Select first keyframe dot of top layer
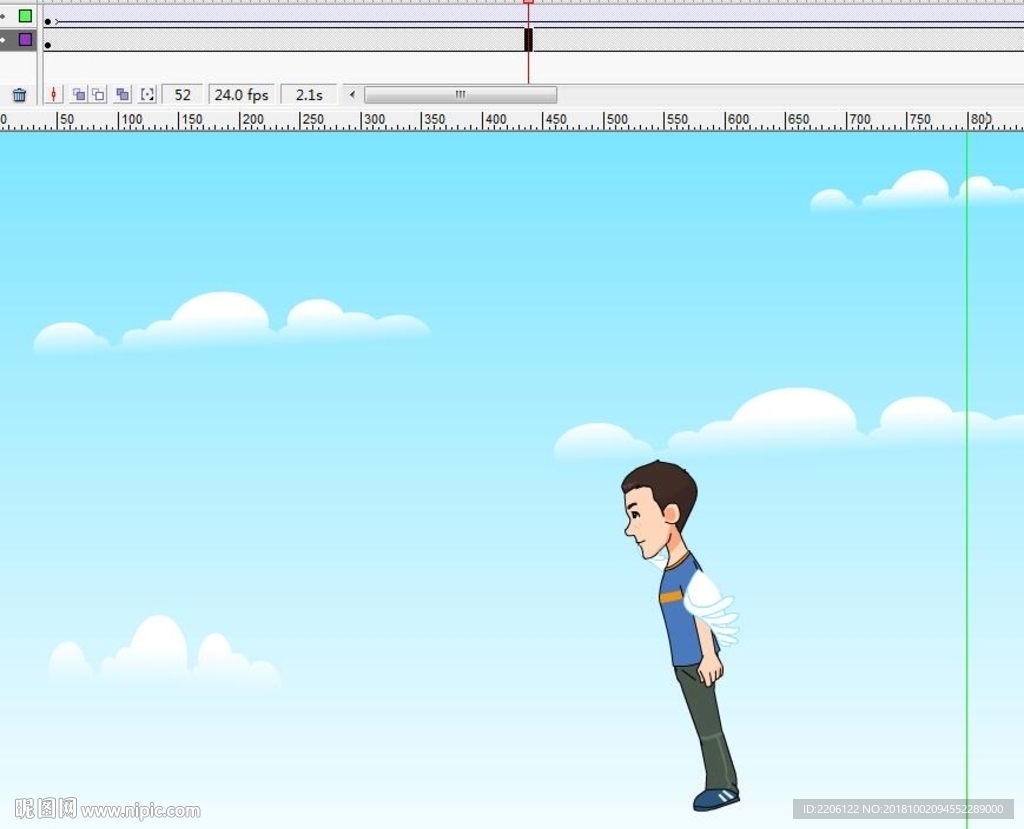 (48, 22)
